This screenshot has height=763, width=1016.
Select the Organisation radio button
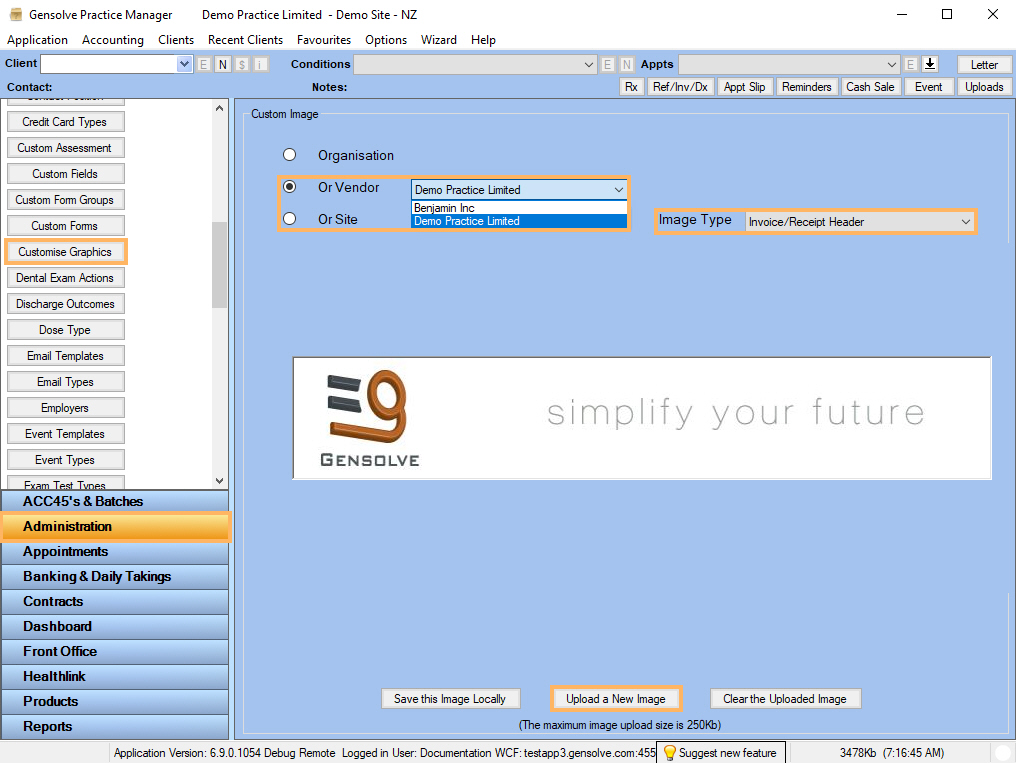click(290, 155)
